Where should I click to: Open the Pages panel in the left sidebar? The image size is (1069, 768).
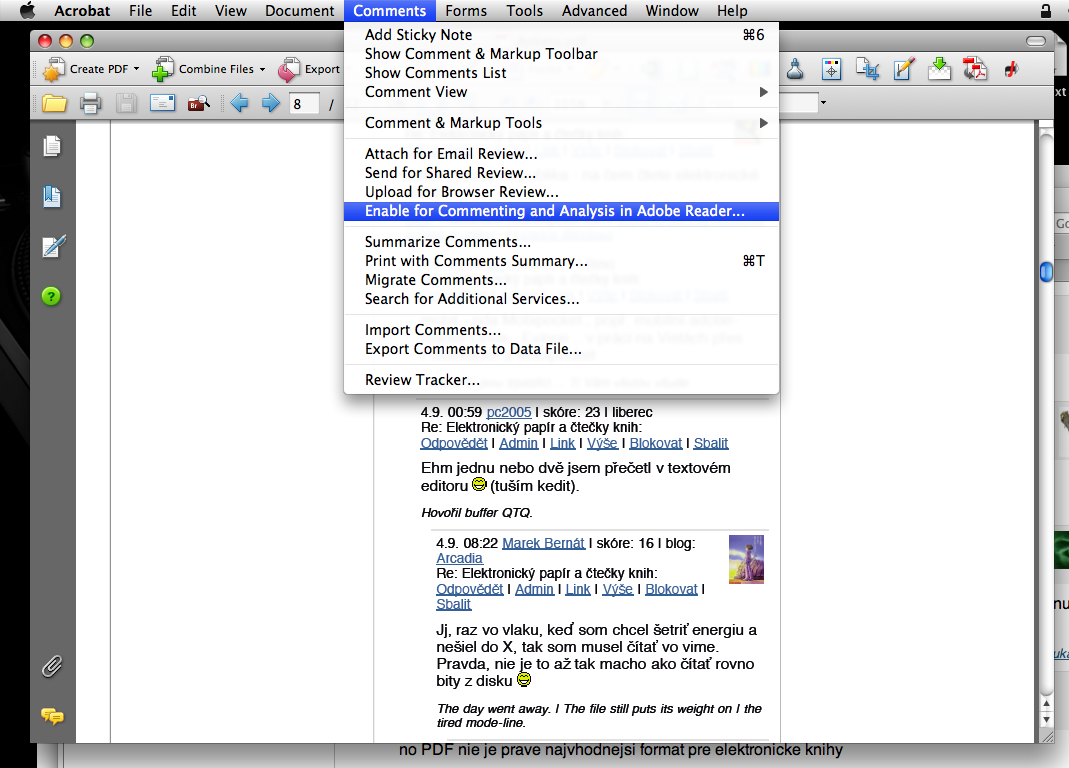tap(52, 146)
